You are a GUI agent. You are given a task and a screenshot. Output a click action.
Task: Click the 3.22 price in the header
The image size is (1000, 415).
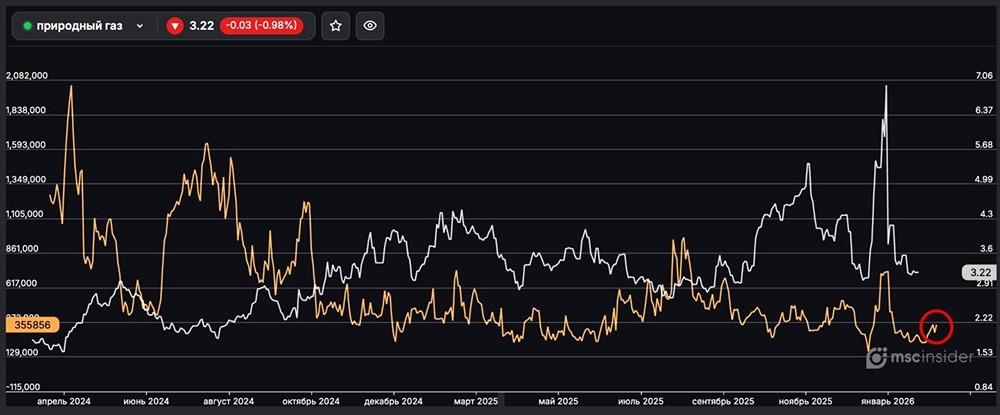(203, 26)
